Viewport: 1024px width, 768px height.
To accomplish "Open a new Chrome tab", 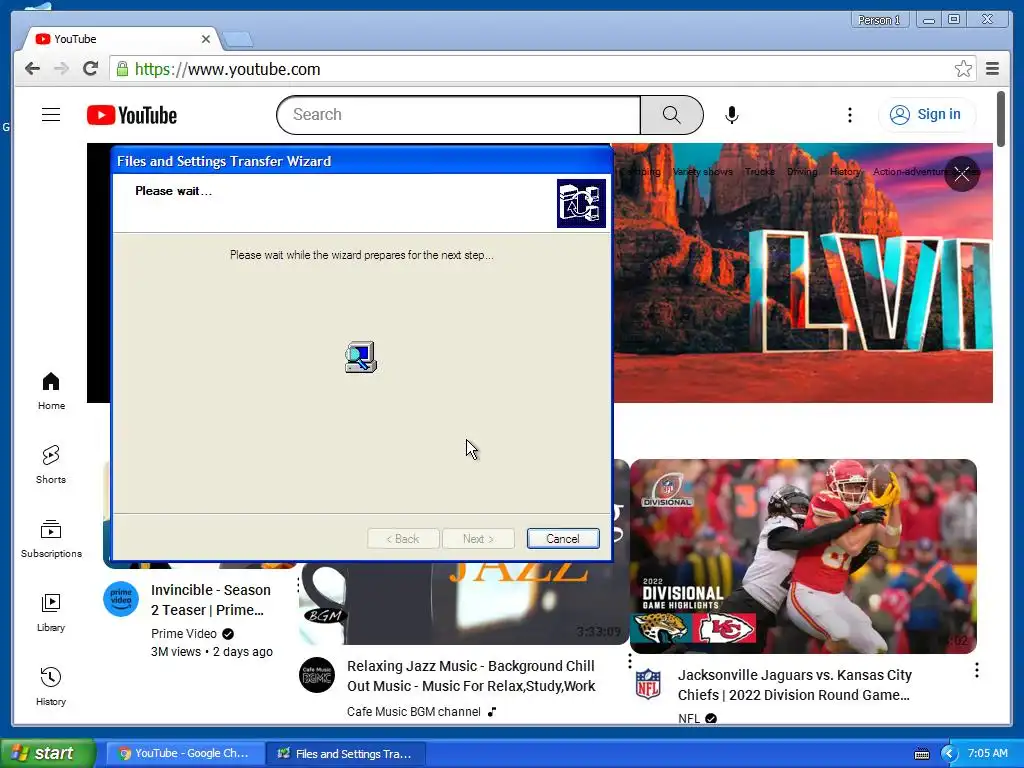I will 238,40.
